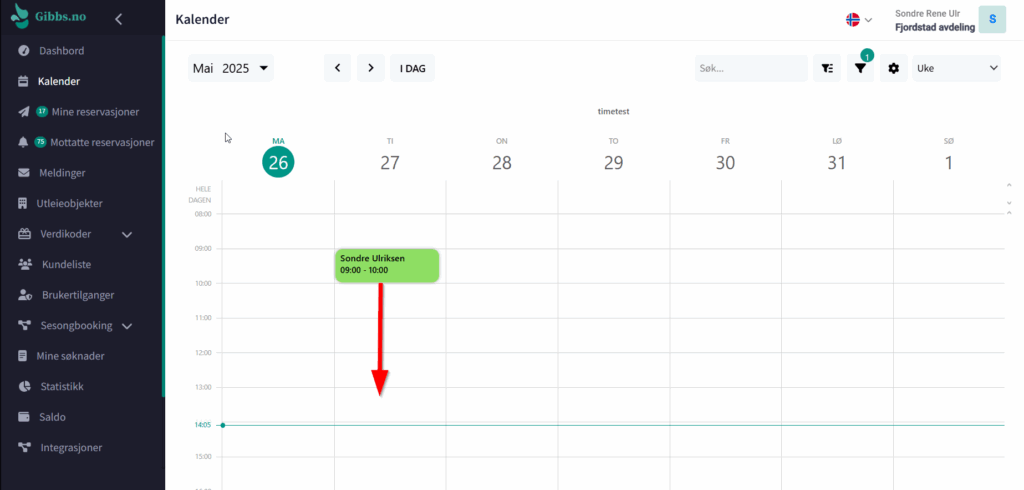Click the user avatar "S" icon

click(x=992, y=19)
